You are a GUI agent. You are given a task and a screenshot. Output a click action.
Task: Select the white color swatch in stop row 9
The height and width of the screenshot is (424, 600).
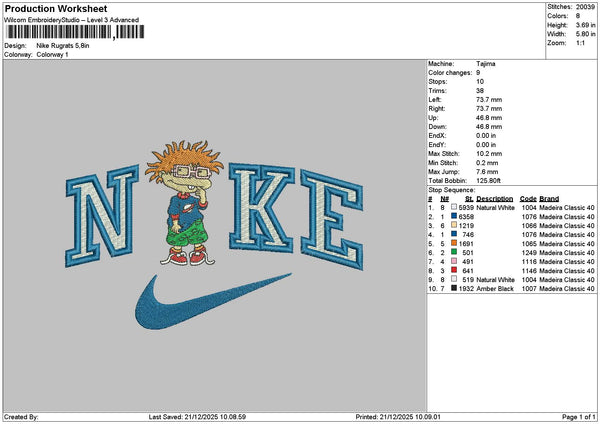tap(454, 279)
